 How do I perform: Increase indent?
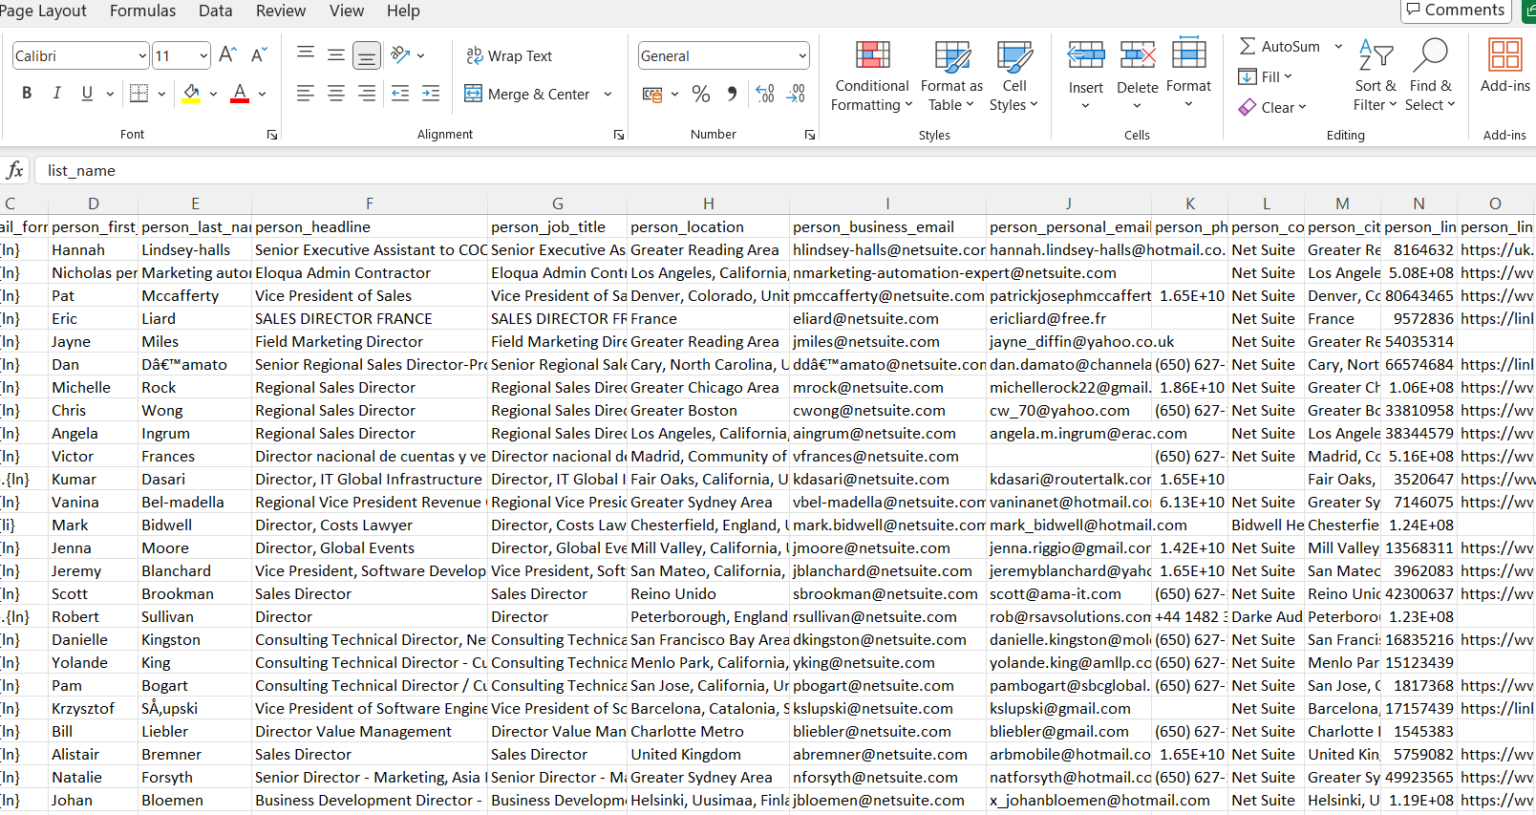coord(431,93)
